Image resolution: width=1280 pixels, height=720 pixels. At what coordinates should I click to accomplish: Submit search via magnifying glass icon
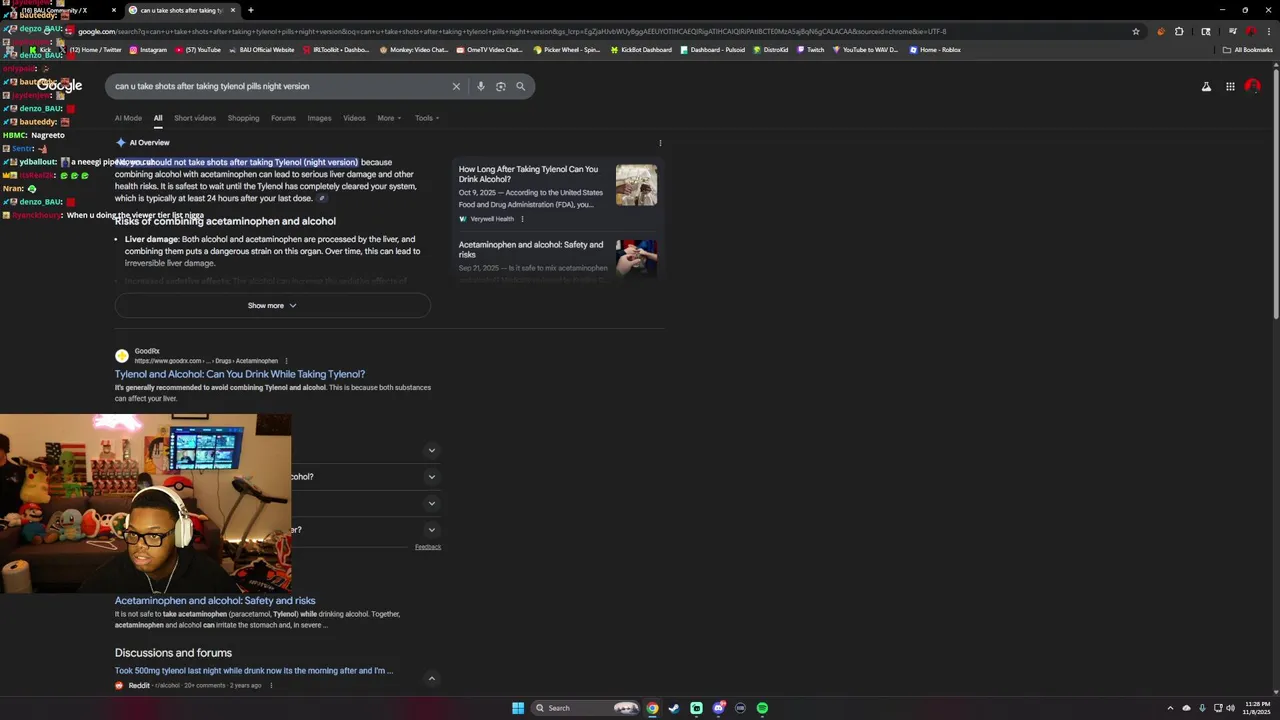(x=520, y=86)
